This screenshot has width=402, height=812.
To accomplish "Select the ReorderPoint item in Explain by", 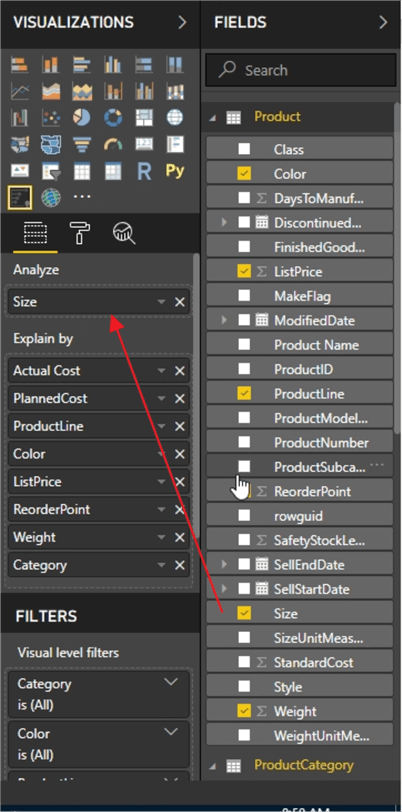I will 98,510.
